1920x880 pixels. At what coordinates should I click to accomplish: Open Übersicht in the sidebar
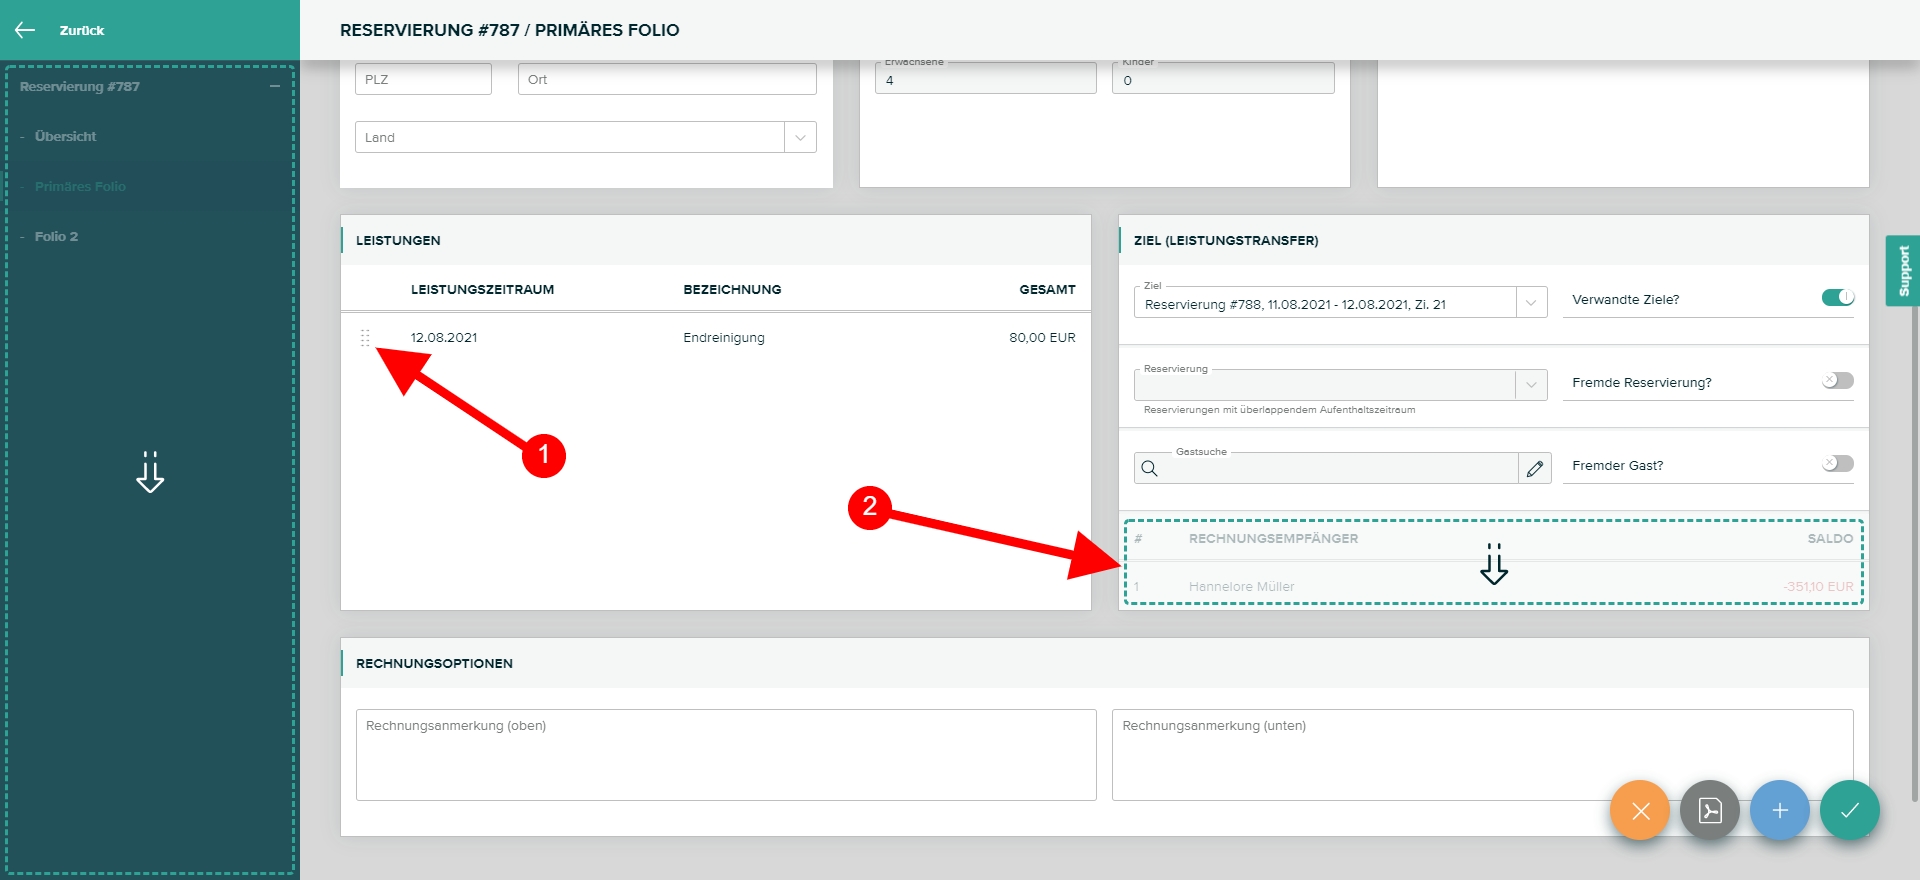coord(66,137)
